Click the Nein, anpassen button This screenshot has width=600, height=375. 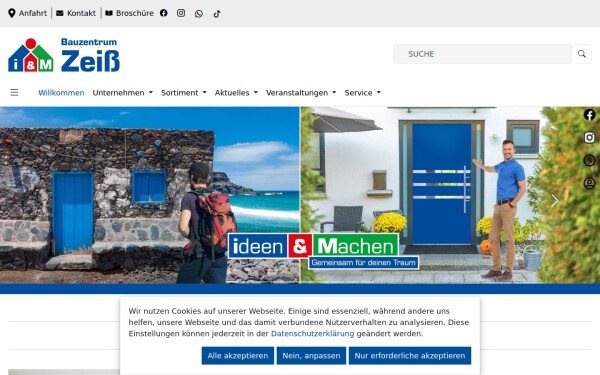[311, 356]
